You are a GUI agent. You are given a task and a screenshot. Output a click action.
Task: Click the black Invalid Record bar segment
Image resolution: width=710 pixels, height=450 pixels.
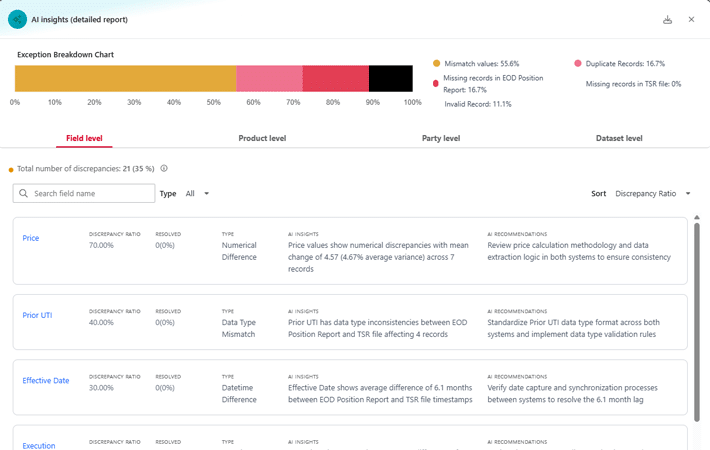391,78
